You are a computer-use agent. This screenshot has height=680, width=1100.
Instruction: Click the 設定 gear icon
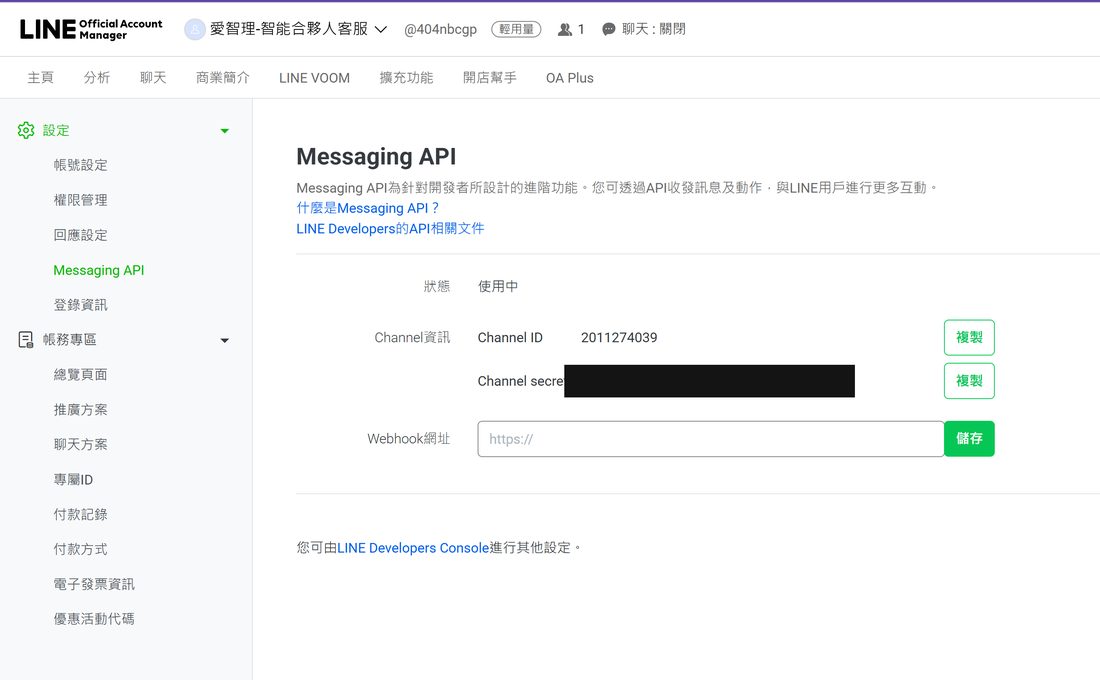coord(26,131)
